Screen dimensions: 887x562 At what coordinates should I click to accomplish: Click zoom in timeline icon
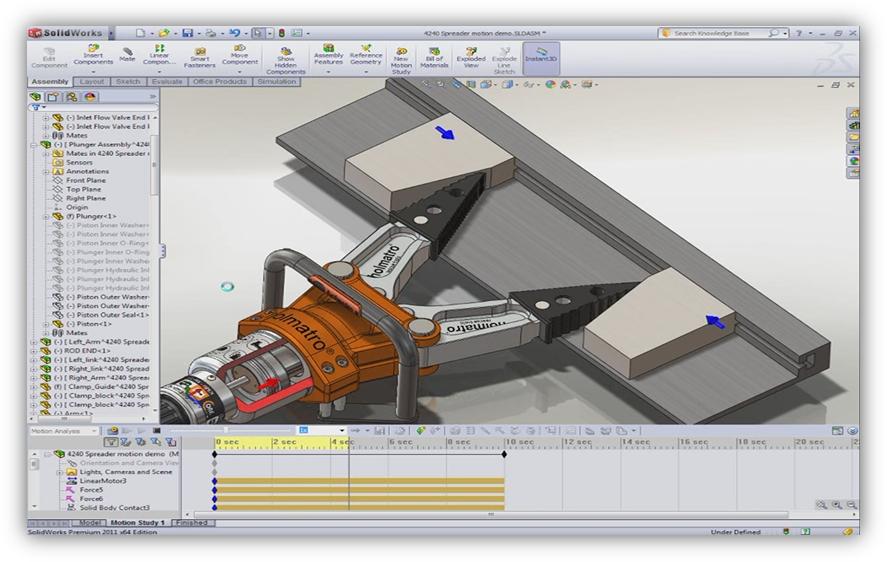tap(836, 504)
